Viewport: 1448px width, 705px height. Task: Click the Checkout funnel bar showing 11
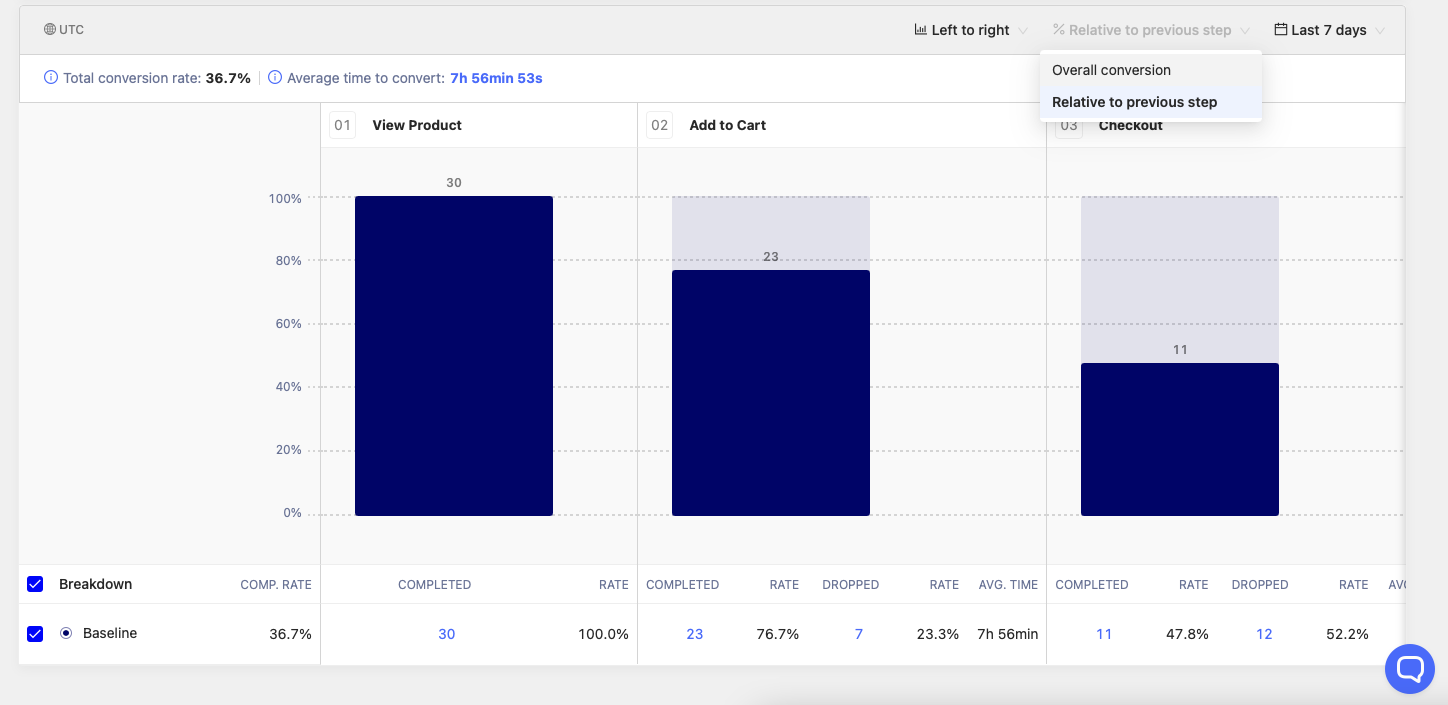1179,440
